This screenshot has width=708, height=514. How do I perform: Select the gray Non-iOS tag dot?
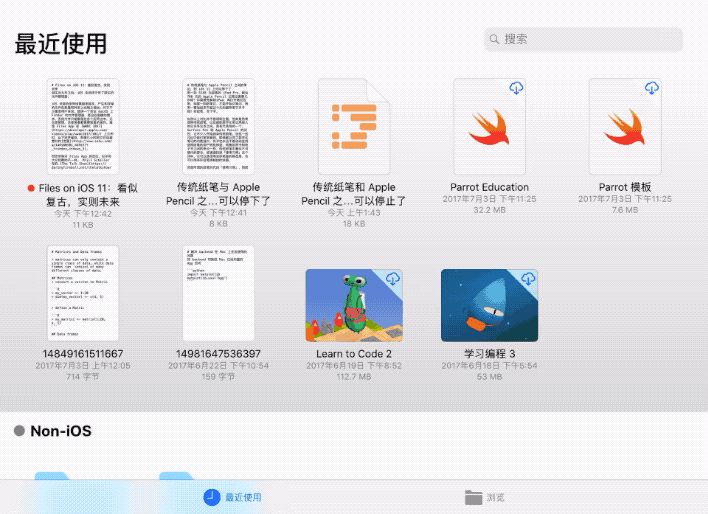point(19,430)
